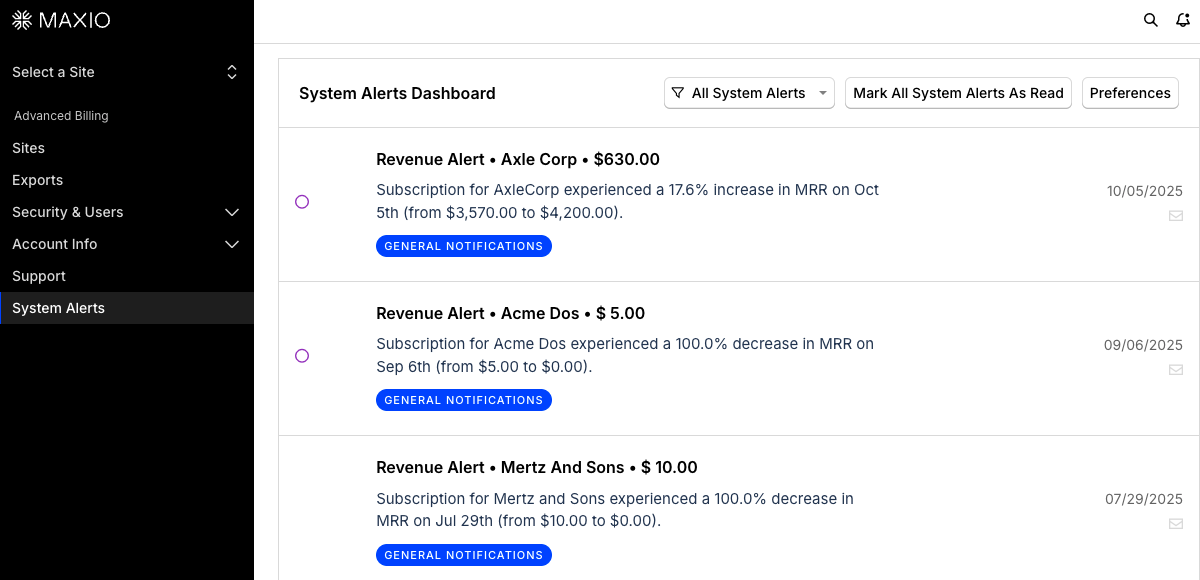Click the Maxio logo
Screen dimensions: 1200x580
pyautogui.click(x=61, y=20)
